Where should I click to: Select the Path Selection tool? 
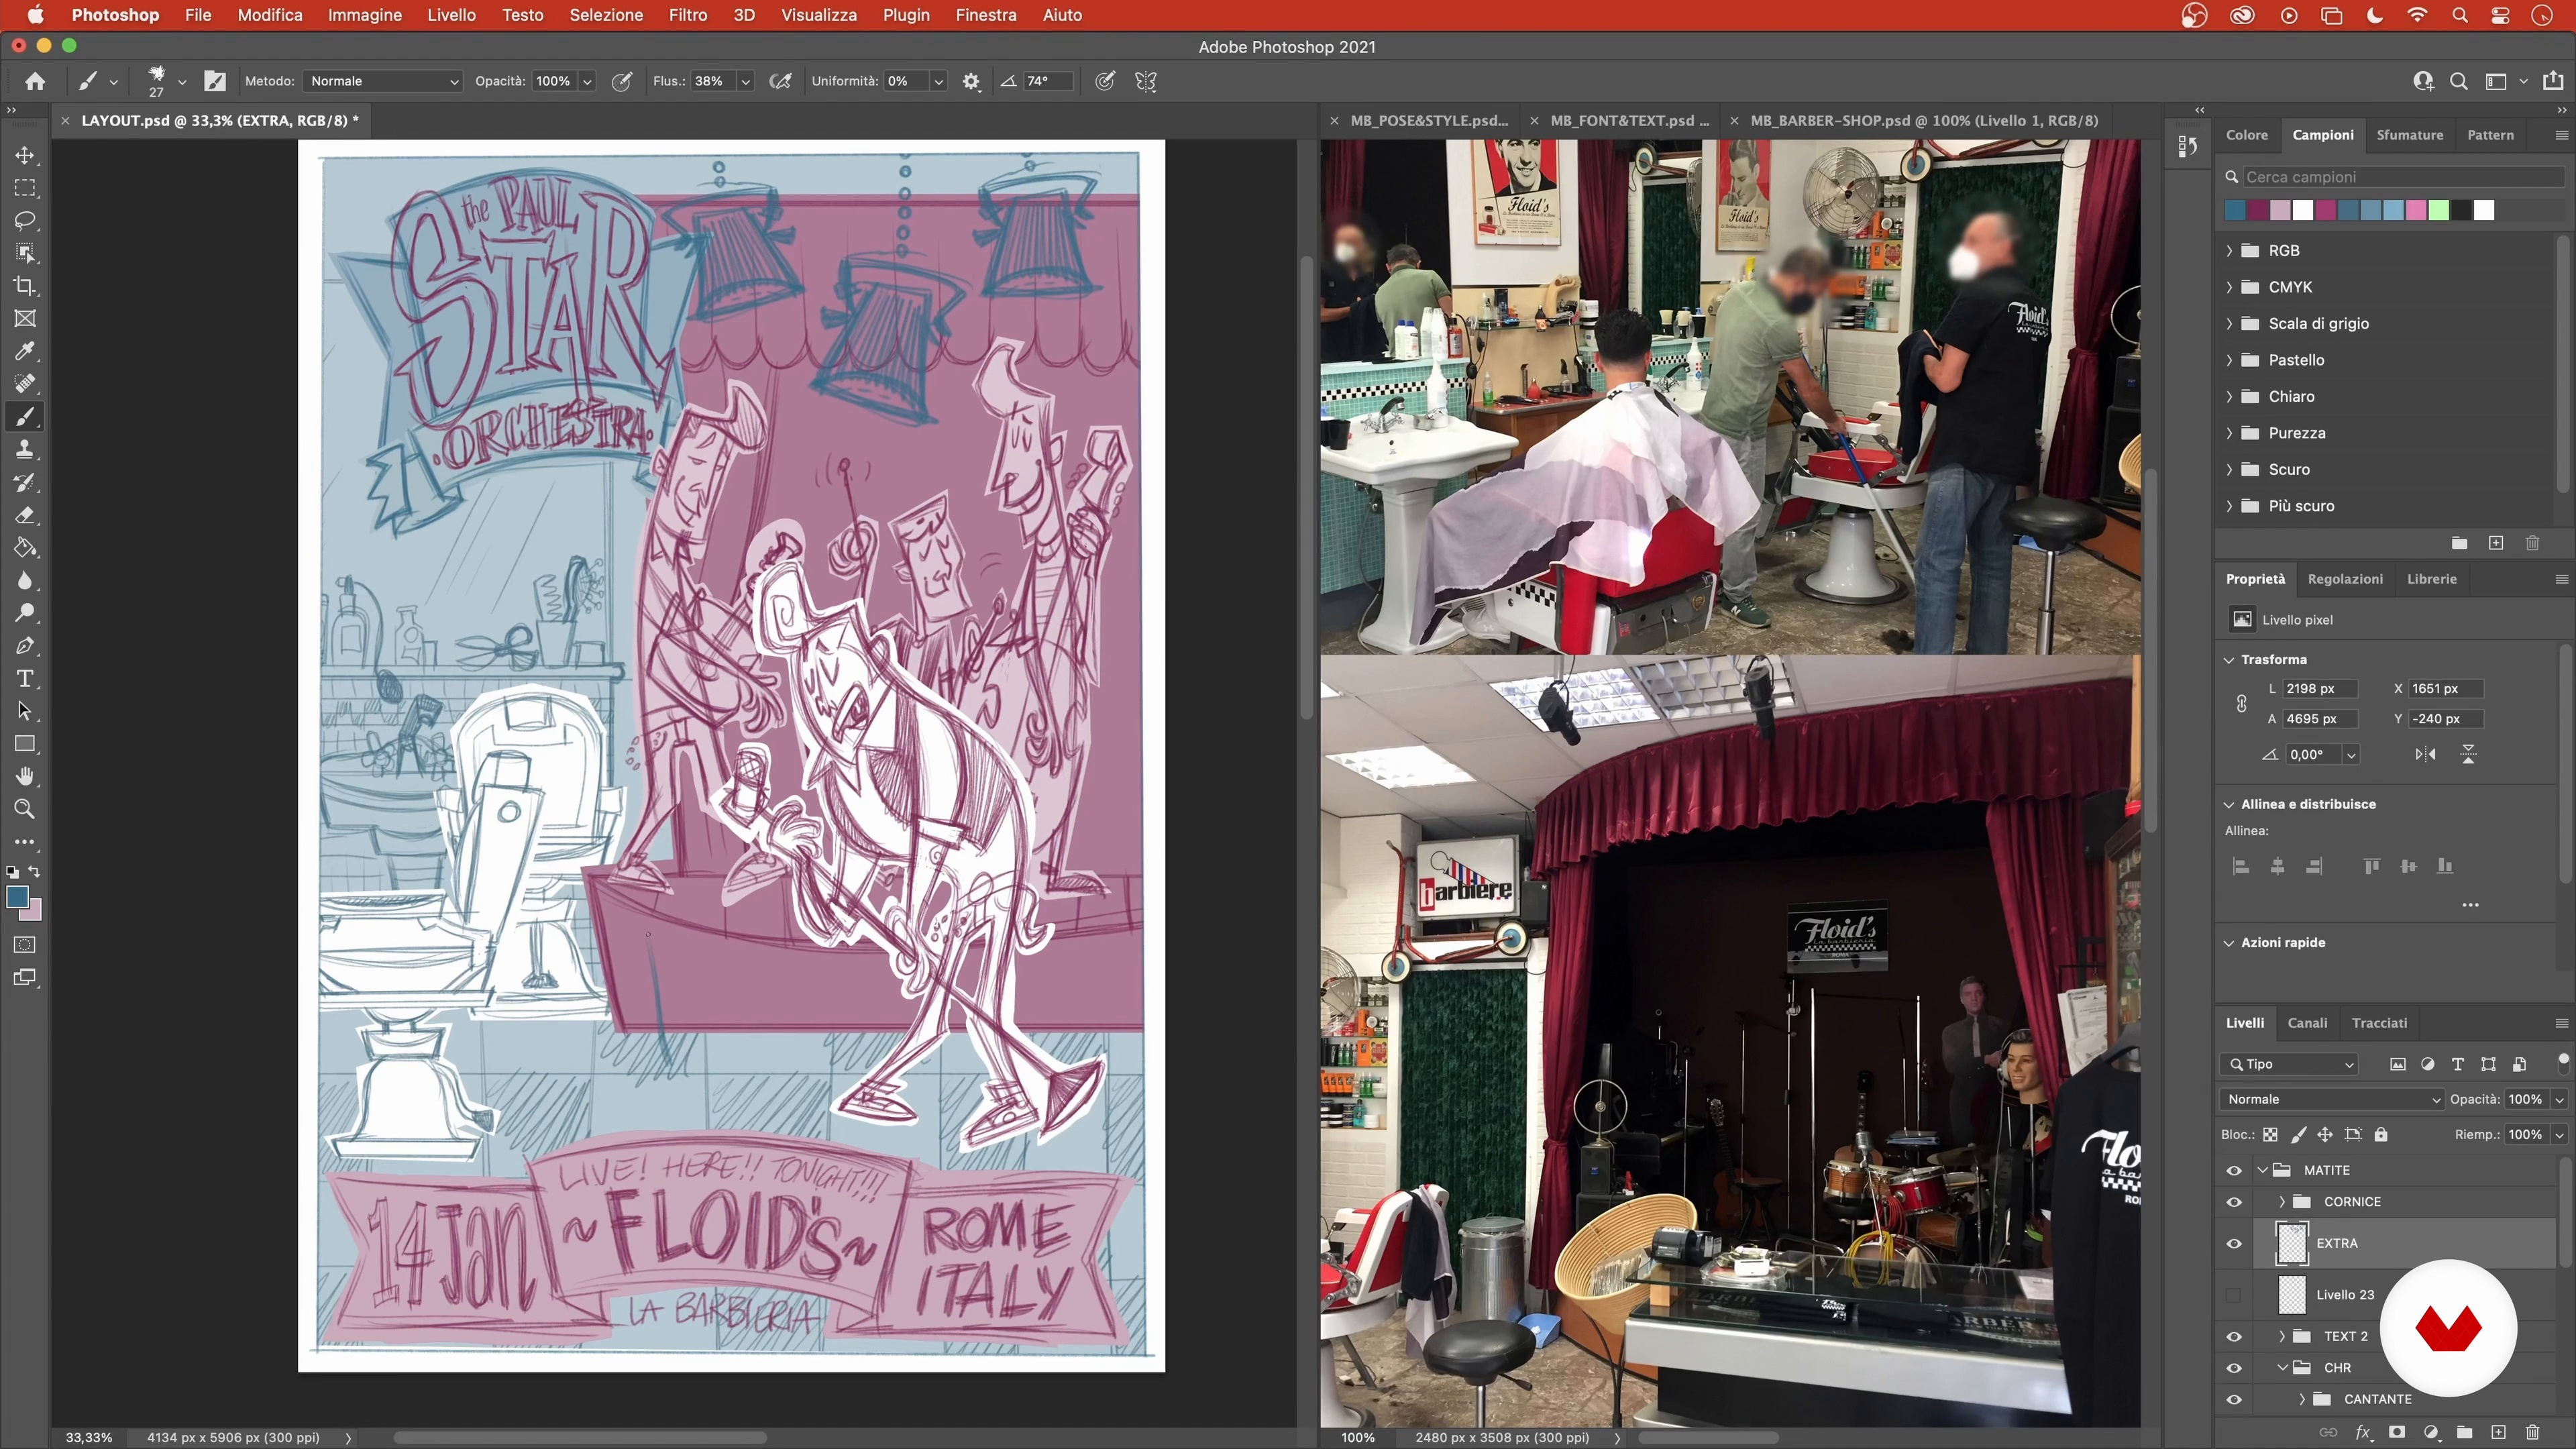(x=25, y=711)
